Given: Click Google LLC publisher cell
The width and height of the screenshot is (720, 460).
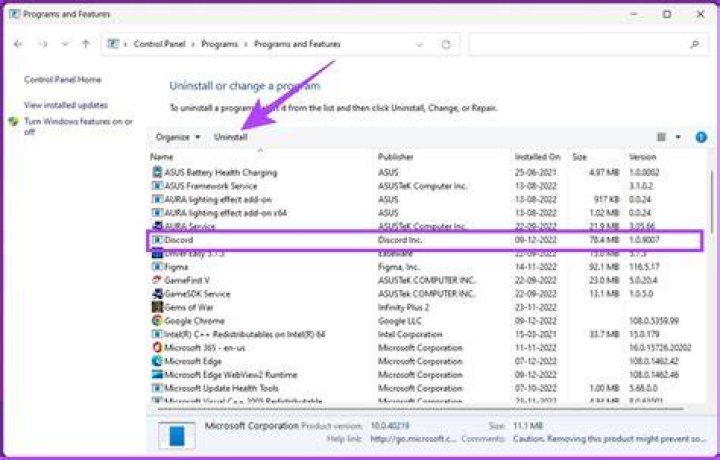Looking at the screenshot, I should pos(399,321).
